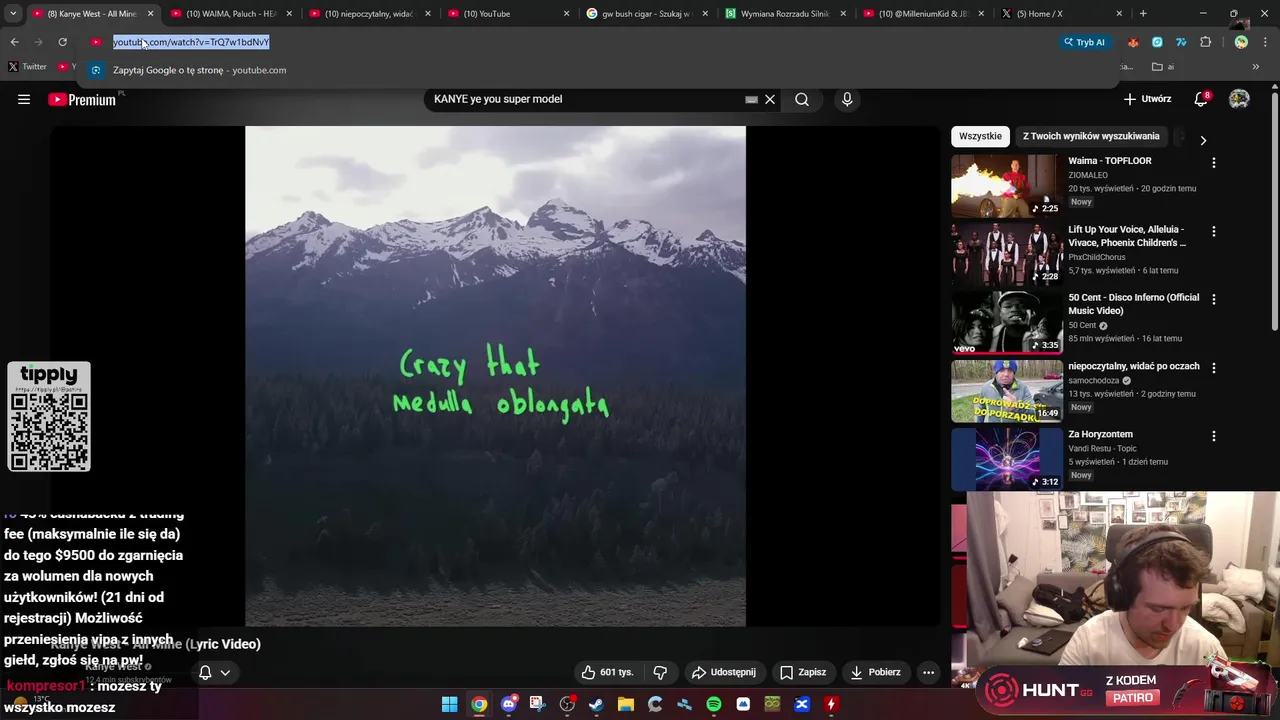Open options menu for Waima - TOPFLOOR video

coord(1214,163)
